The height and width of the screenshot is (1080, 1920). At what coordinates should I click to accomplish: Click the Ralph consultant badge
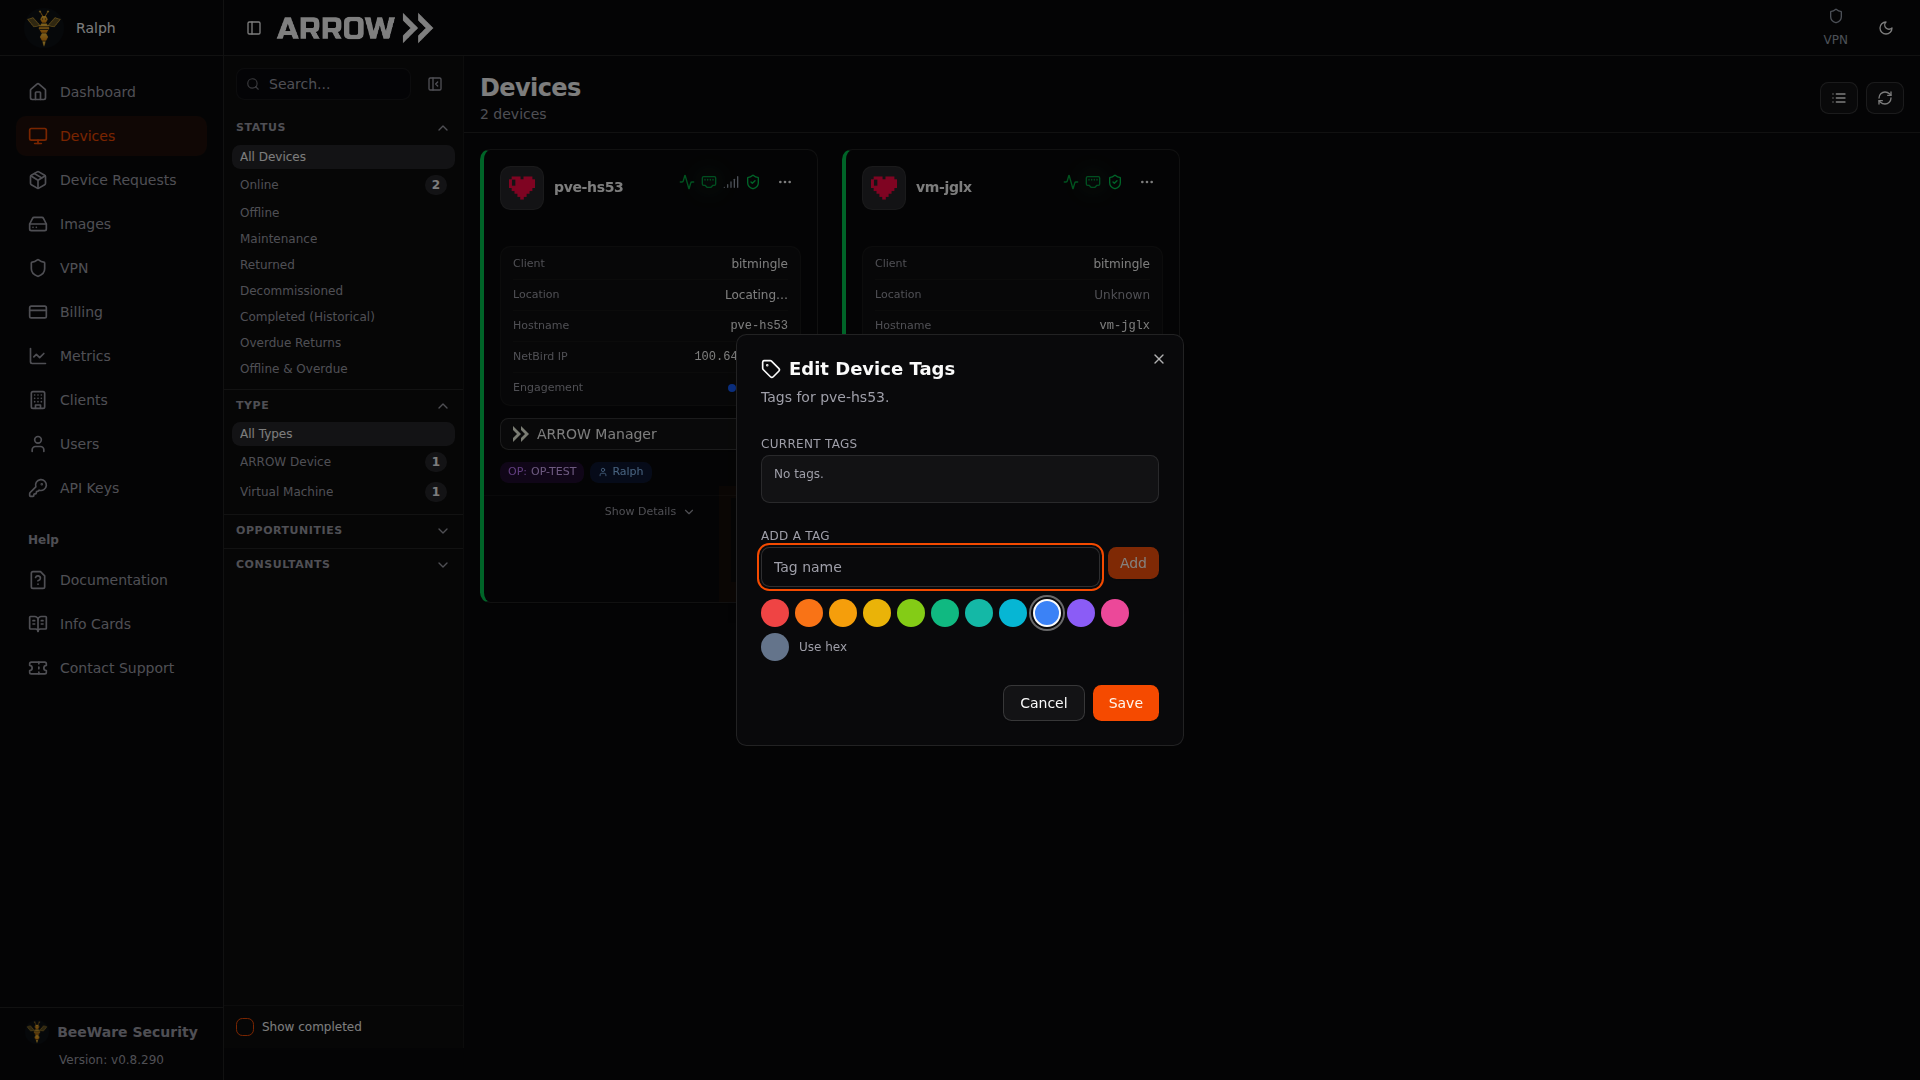tap(621, 472)
